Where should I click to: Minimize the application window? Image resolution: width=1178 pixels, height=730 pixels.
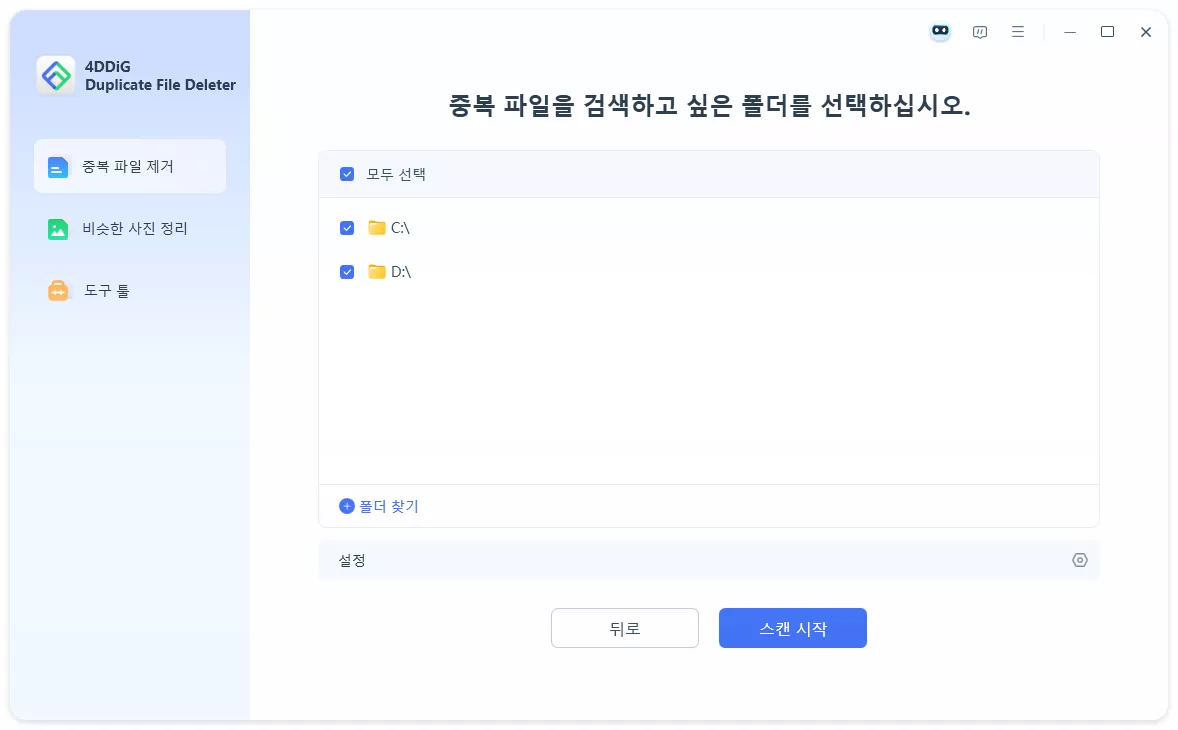click(x=1069, y=31)
